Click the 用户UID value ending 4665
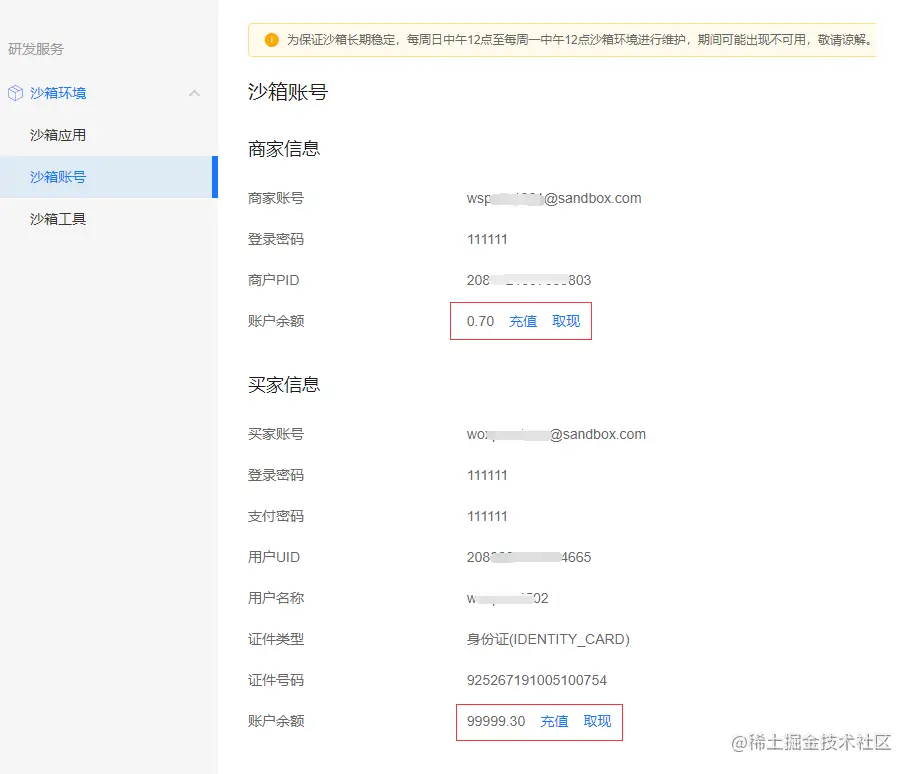Viewport: 913px width, 774px height. [529, 557]
